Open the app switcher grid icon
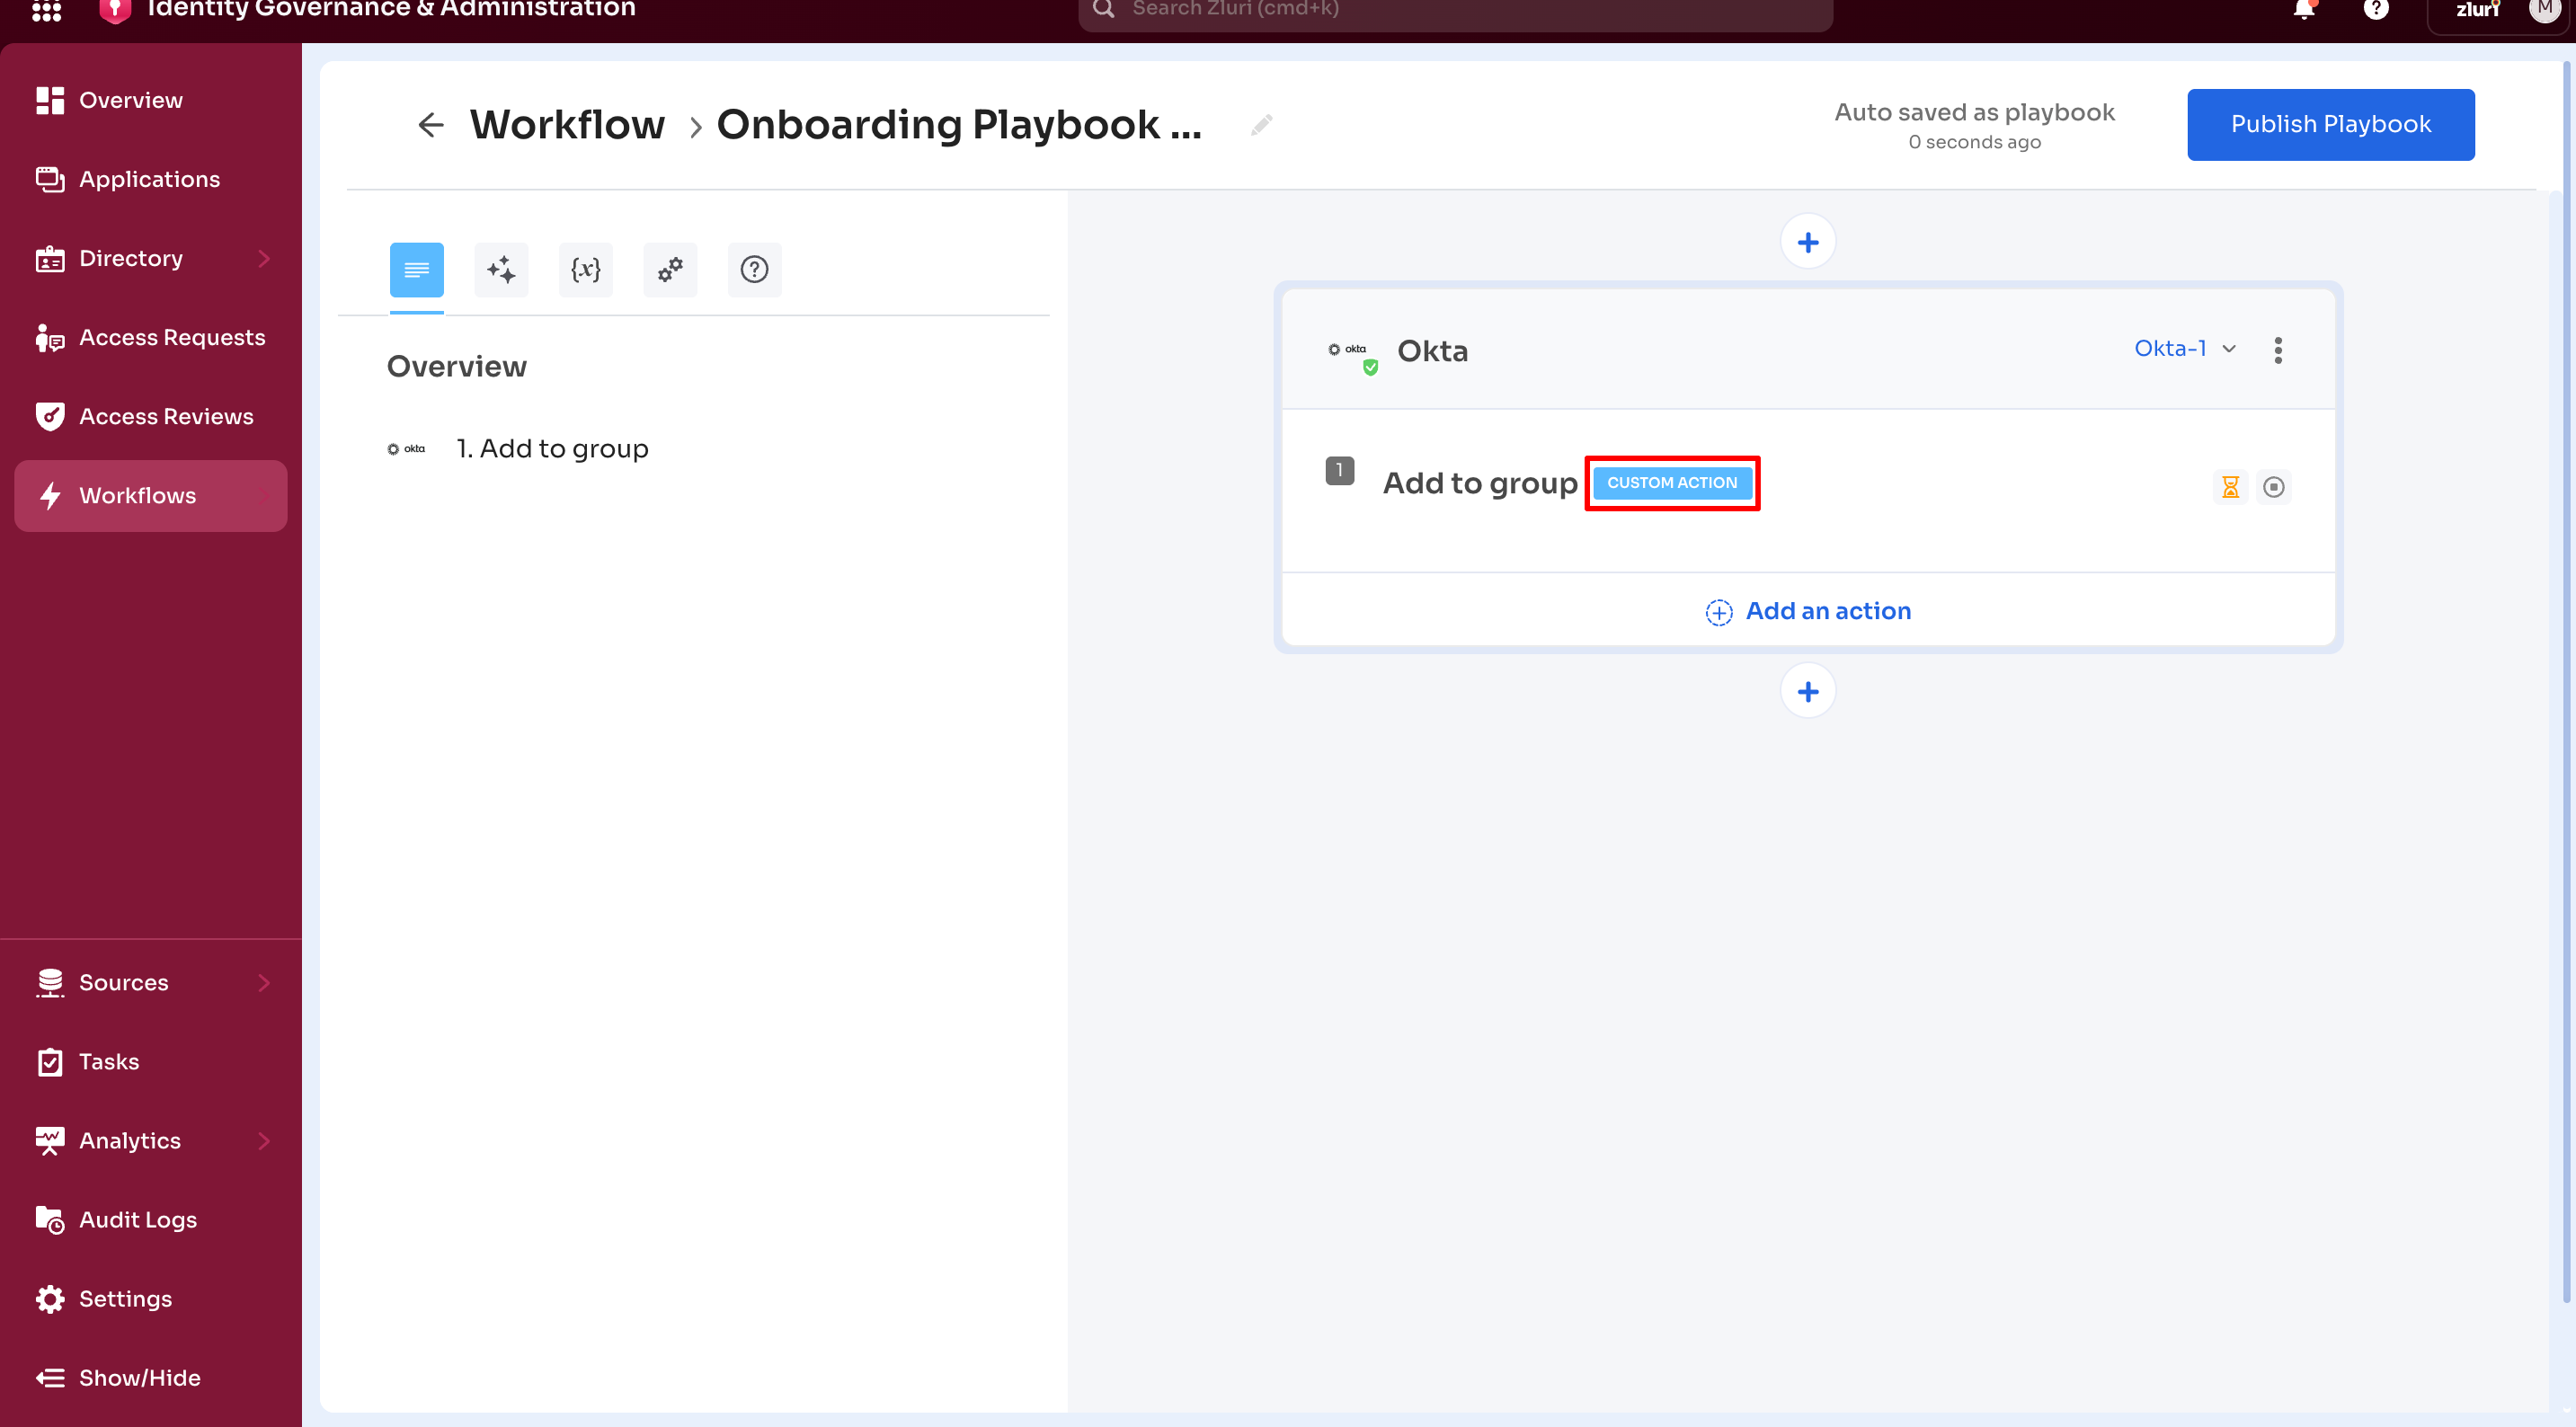The height and width of the screenshot is (1427, 2576). click(x=46, y=10)
